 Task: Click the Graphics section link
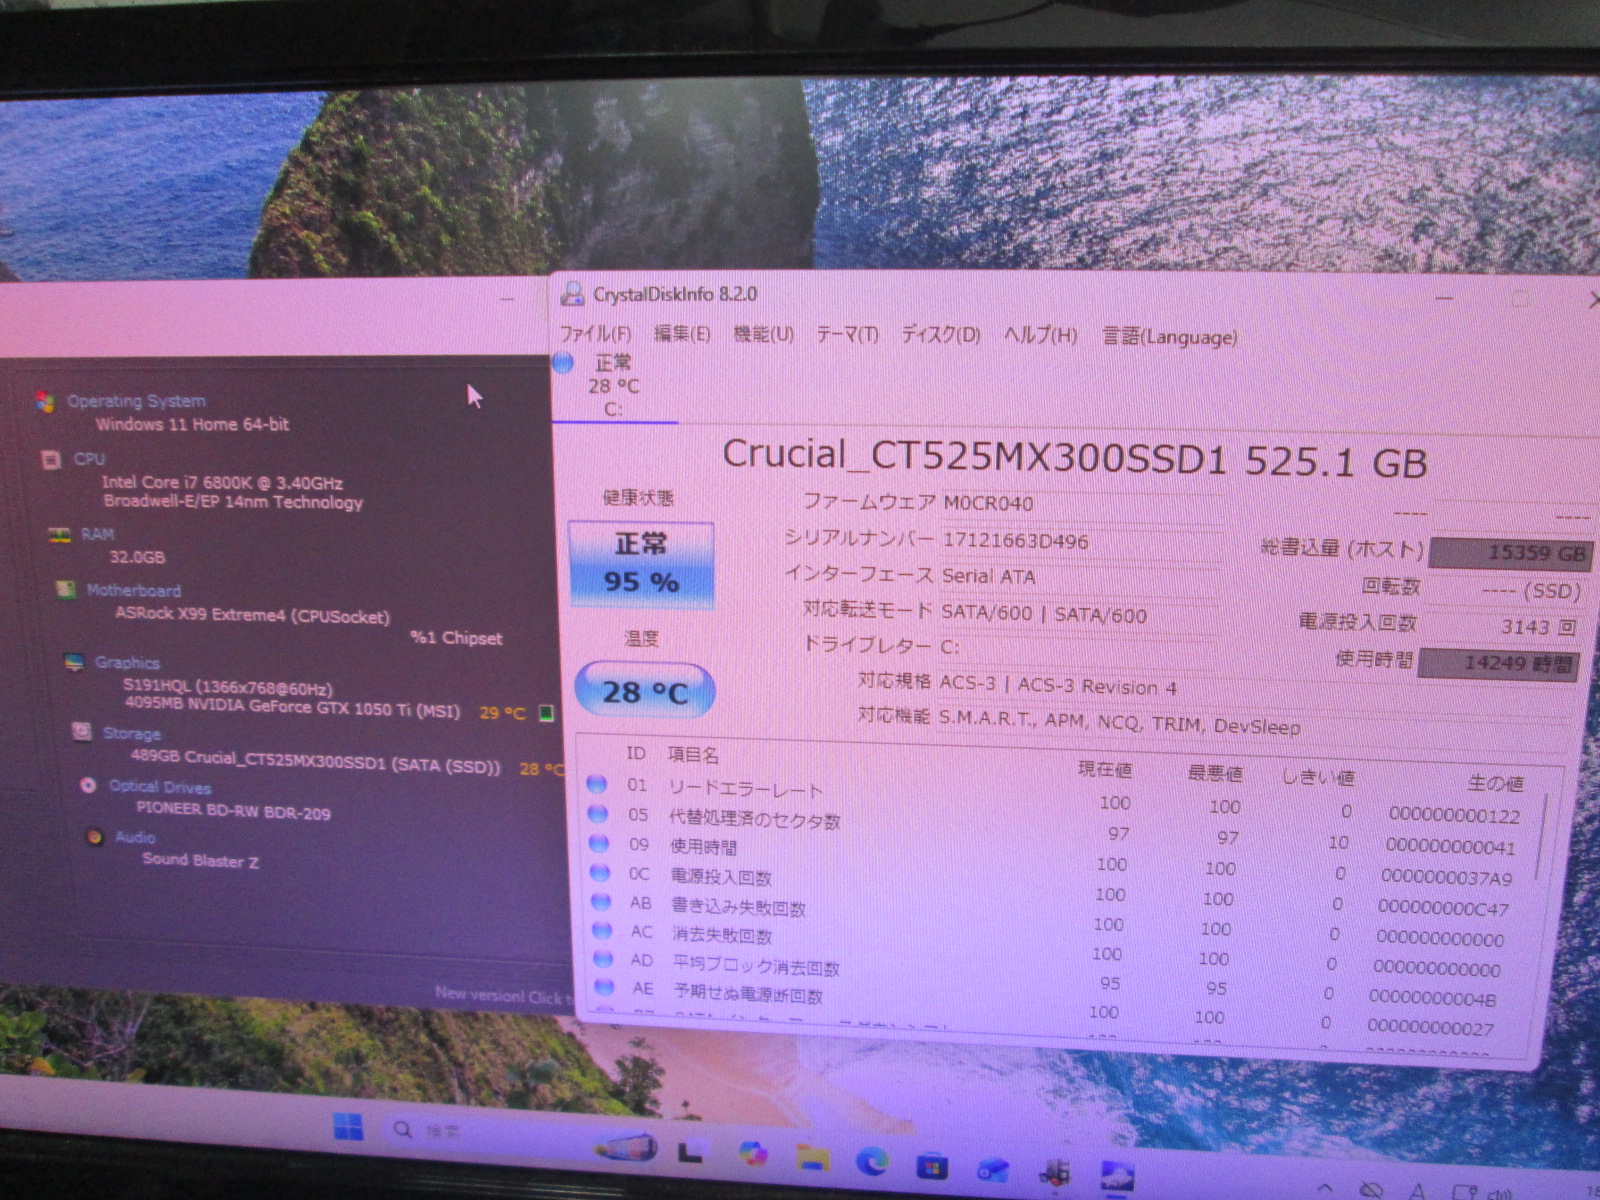coord(127,662)
